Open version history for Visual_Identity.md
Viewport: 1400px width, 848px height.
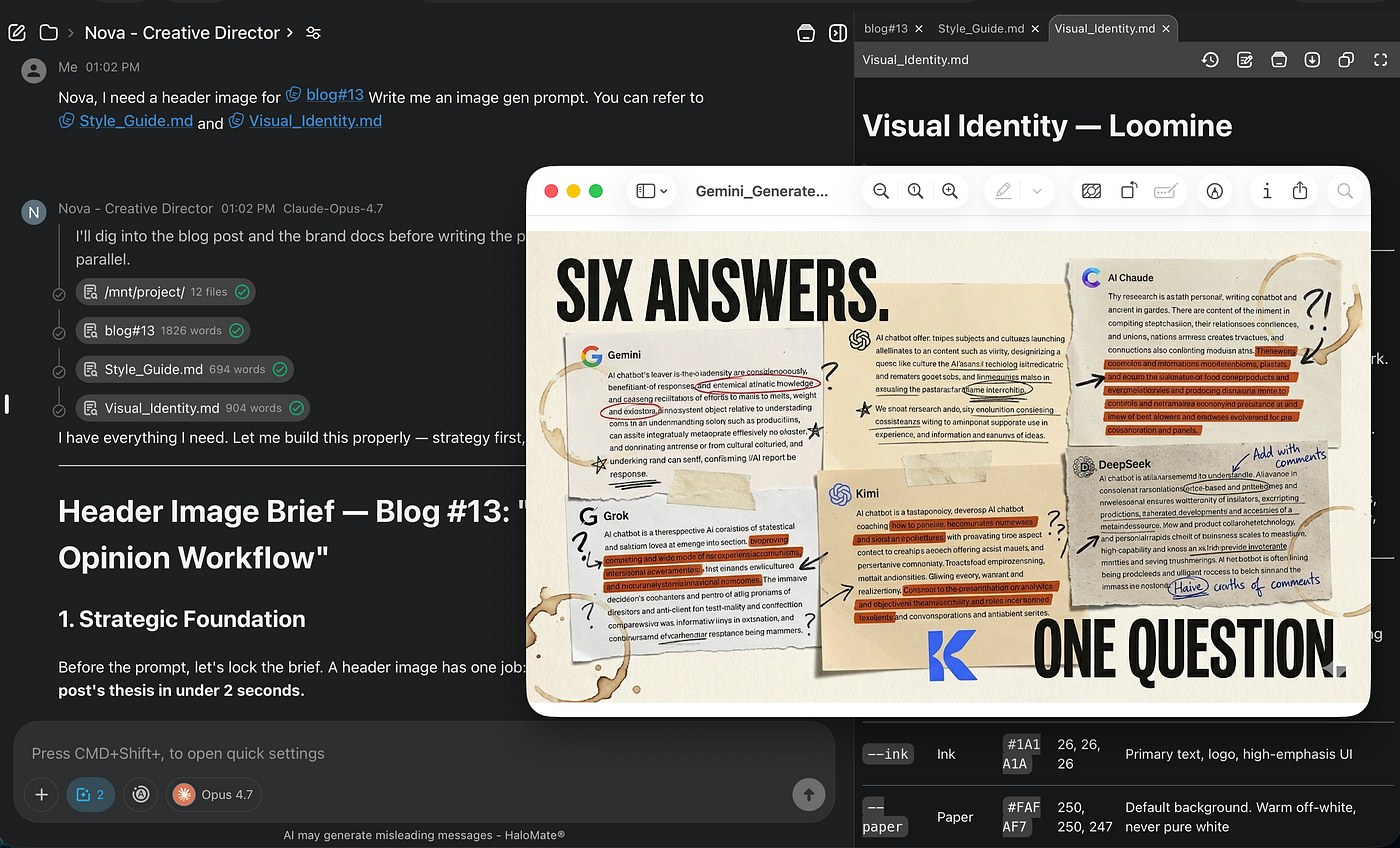[1210, 60]
